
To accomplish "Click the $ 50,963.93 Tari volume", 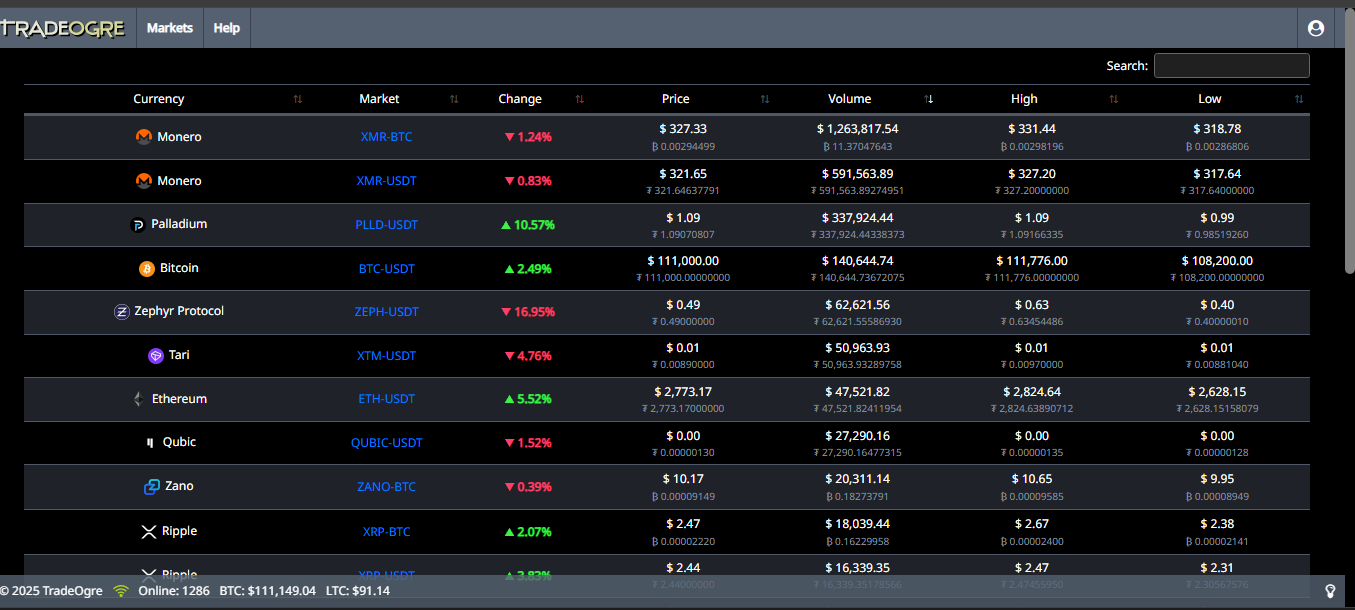I will tap(857, 348).
